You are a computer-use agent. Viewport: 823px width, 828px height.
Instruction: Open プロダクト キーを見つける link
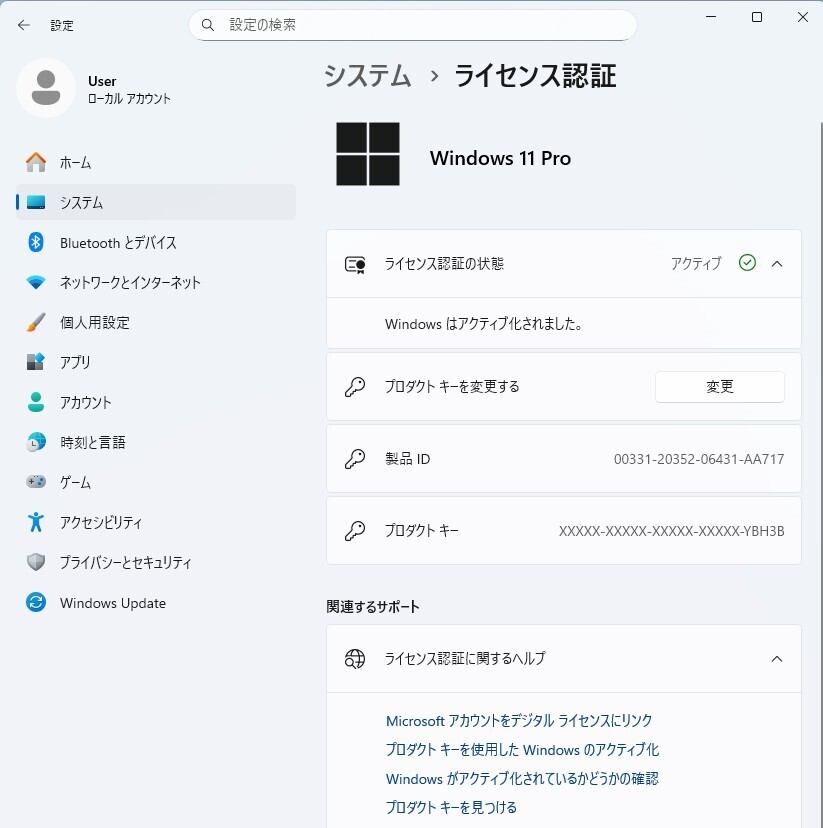451,807
